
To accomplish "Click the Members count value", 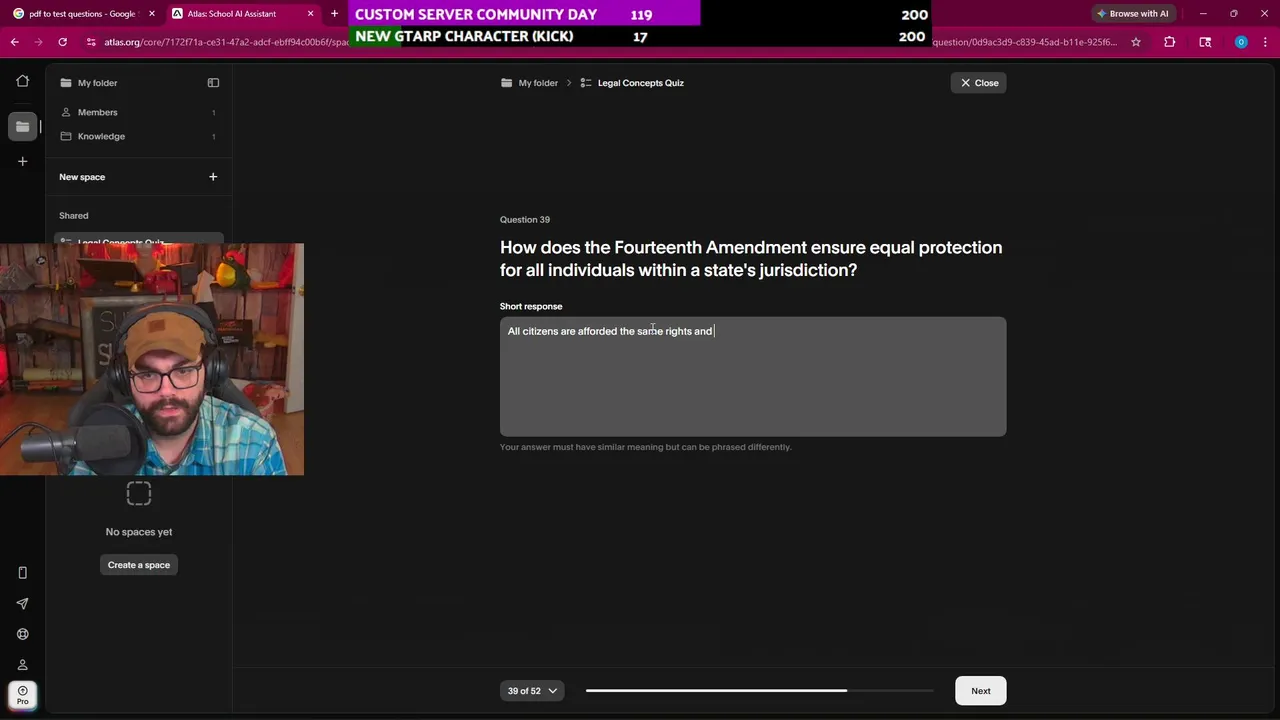I will click(213, 112).
